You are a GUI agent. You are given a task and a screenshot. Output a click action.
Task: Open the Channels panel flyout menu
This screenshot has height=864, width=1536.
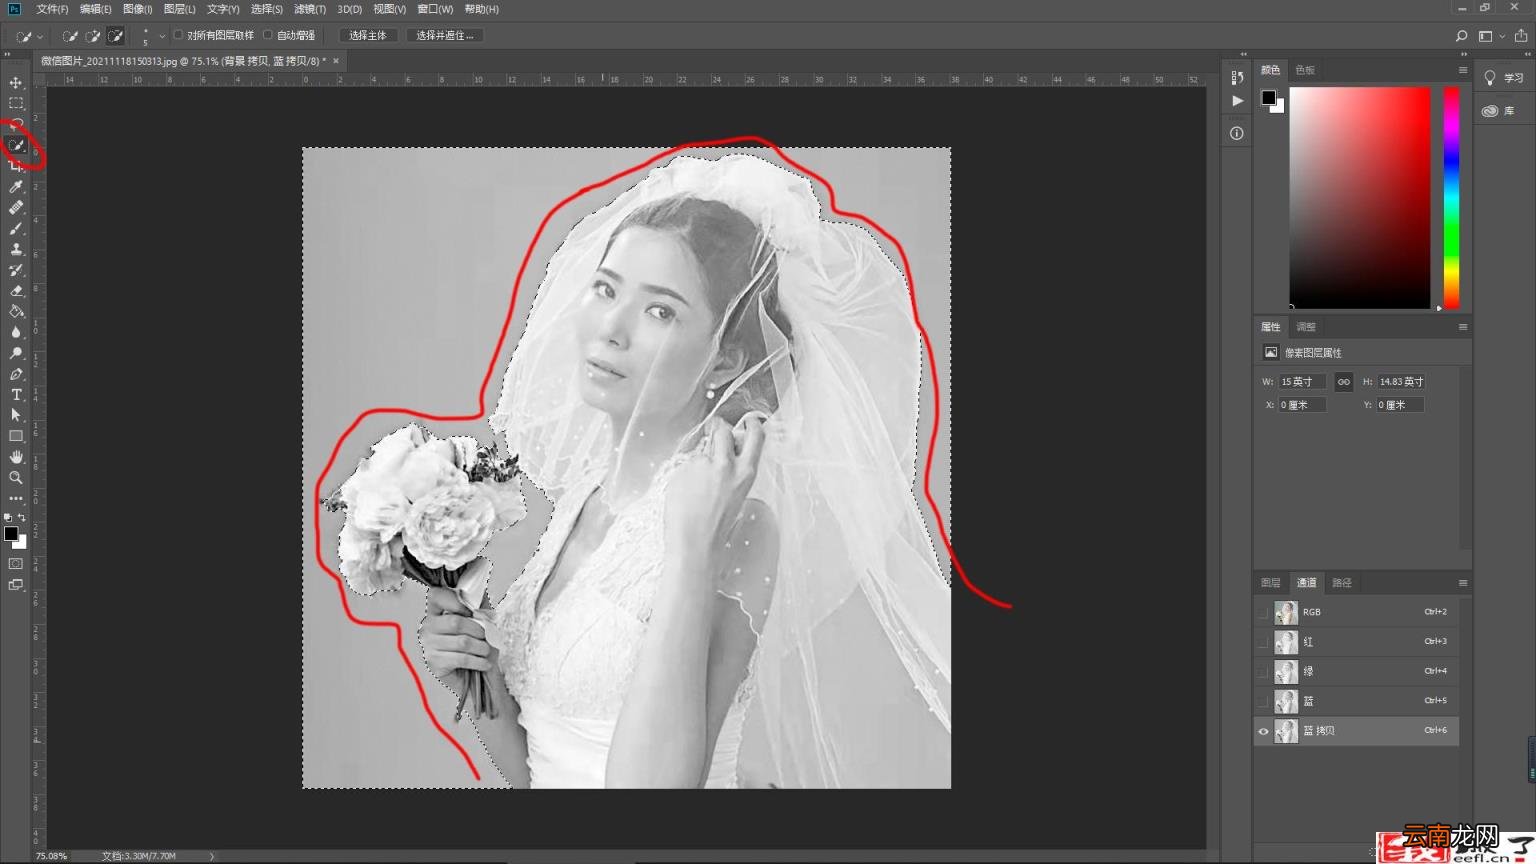1462,583
